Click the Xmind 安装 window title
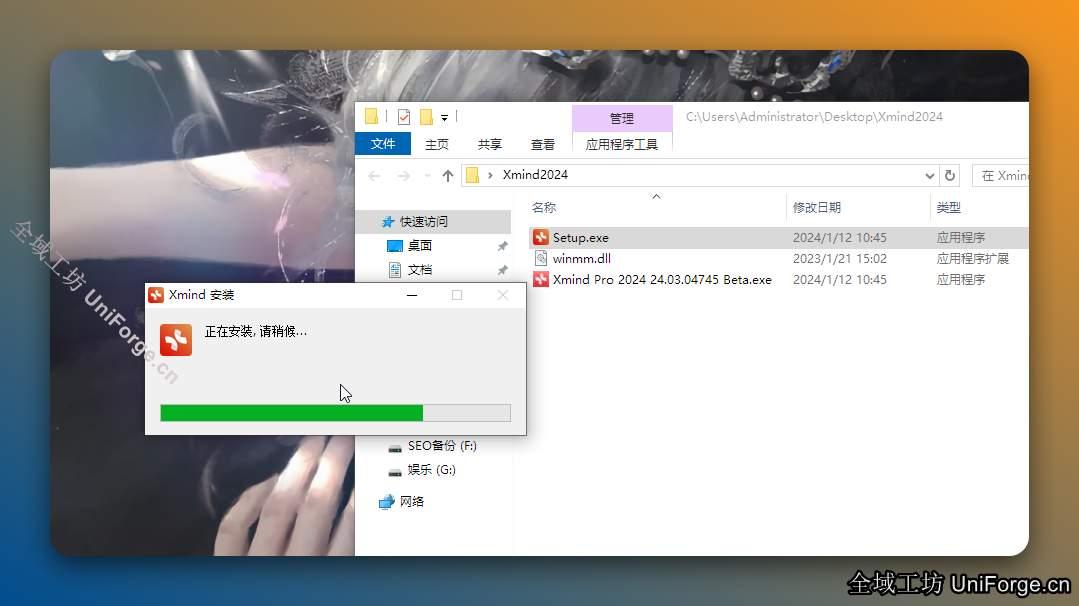This screenshot has width=1079, height=606. click(x=202, y=295)
